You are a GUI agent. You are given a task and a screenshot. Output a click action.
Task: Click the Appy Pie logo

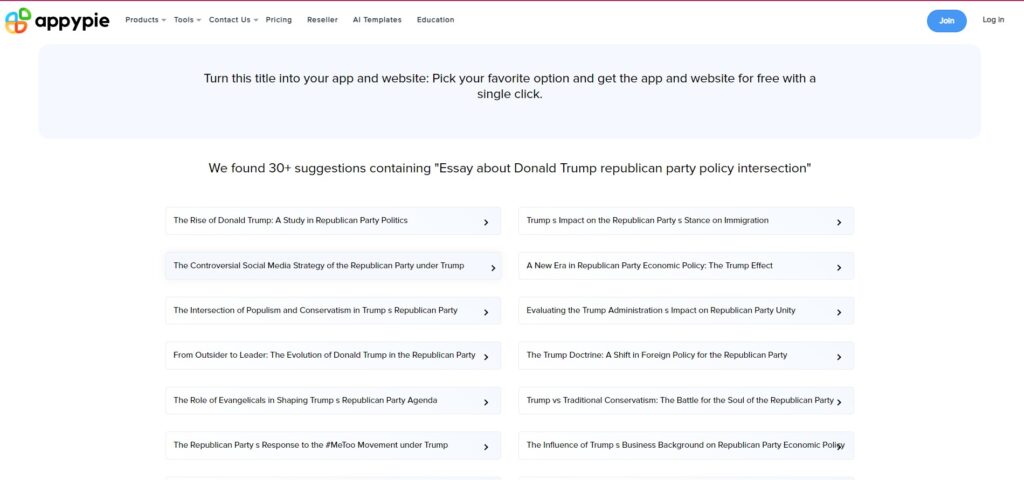tap(57, 20)
